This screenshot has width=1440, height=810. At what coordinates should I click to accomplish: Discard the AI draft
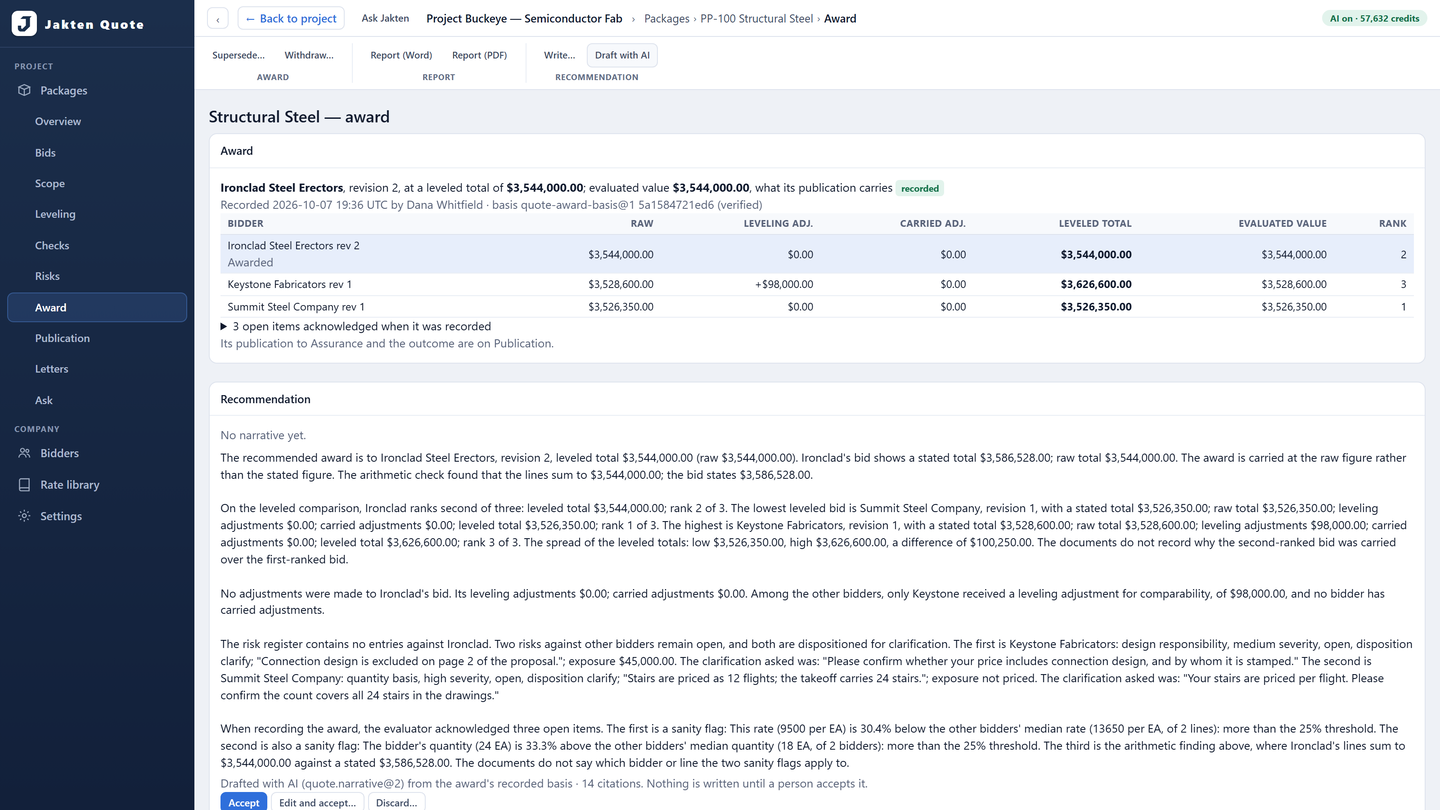click(x=397, y=802)
